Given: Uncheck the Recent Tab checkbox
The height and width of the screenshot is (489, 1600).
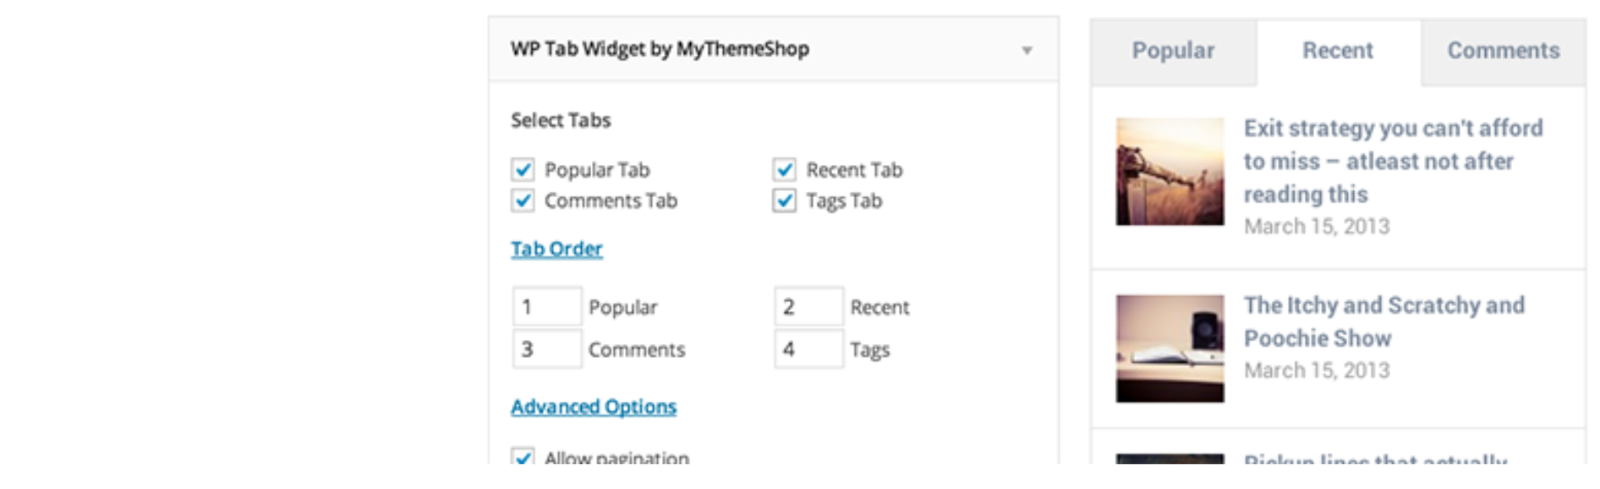Looking at the screenshot, I should [x=784, y=170].
